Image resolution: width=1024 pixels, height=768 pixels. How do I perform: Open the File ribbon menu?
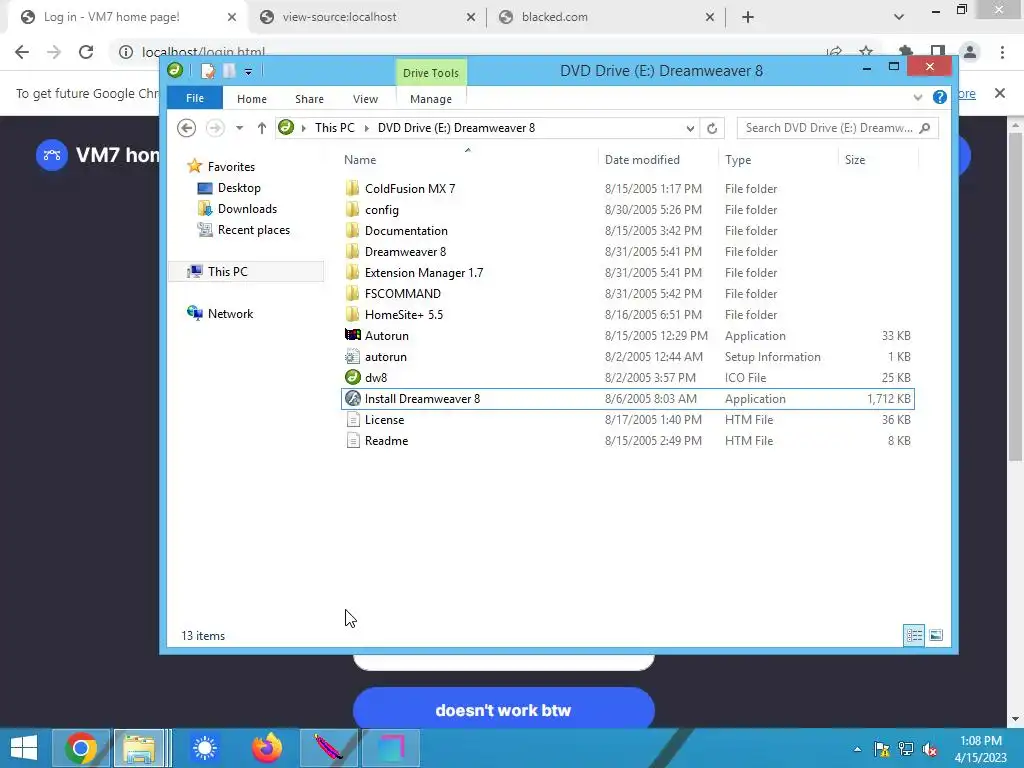[195, 98]
